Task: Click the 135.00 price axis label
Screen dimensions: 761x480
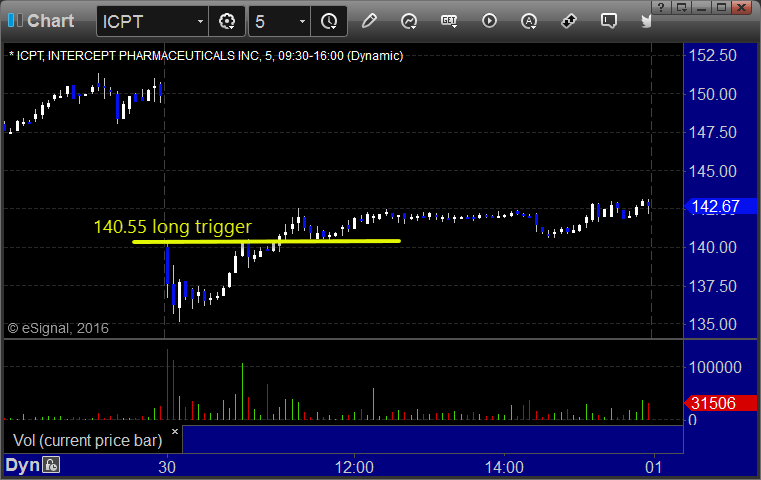Action: pyautogui.click(x=713, y=324)
